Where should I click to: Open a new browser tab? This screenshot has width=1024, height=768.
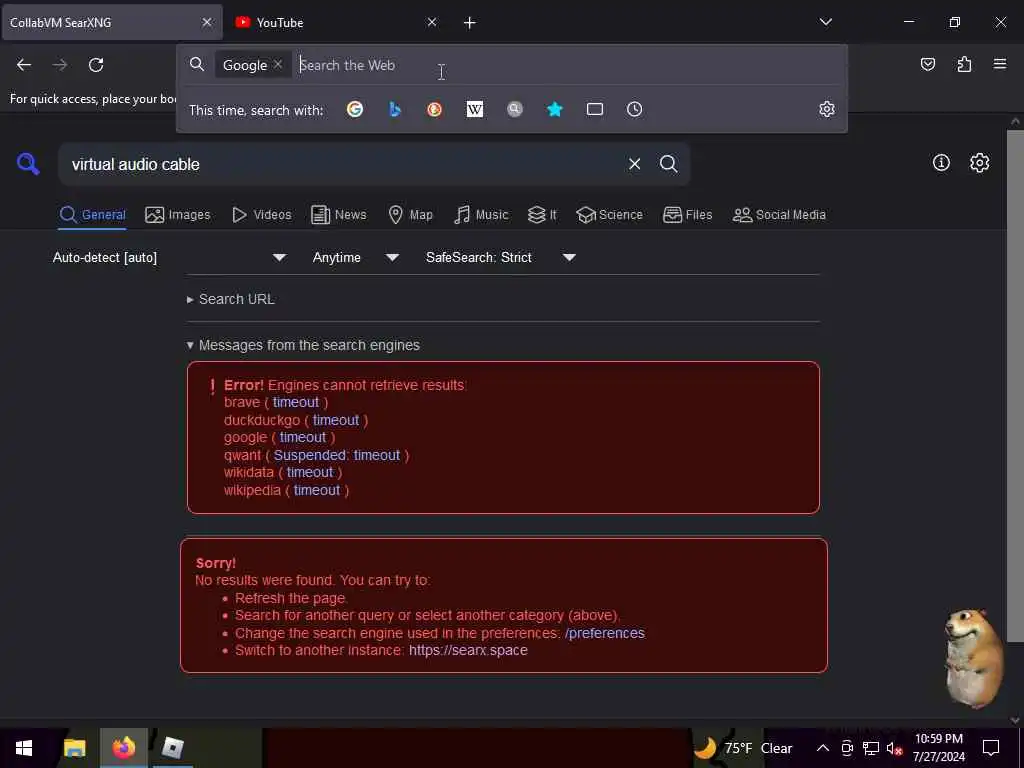coord(470,23)
